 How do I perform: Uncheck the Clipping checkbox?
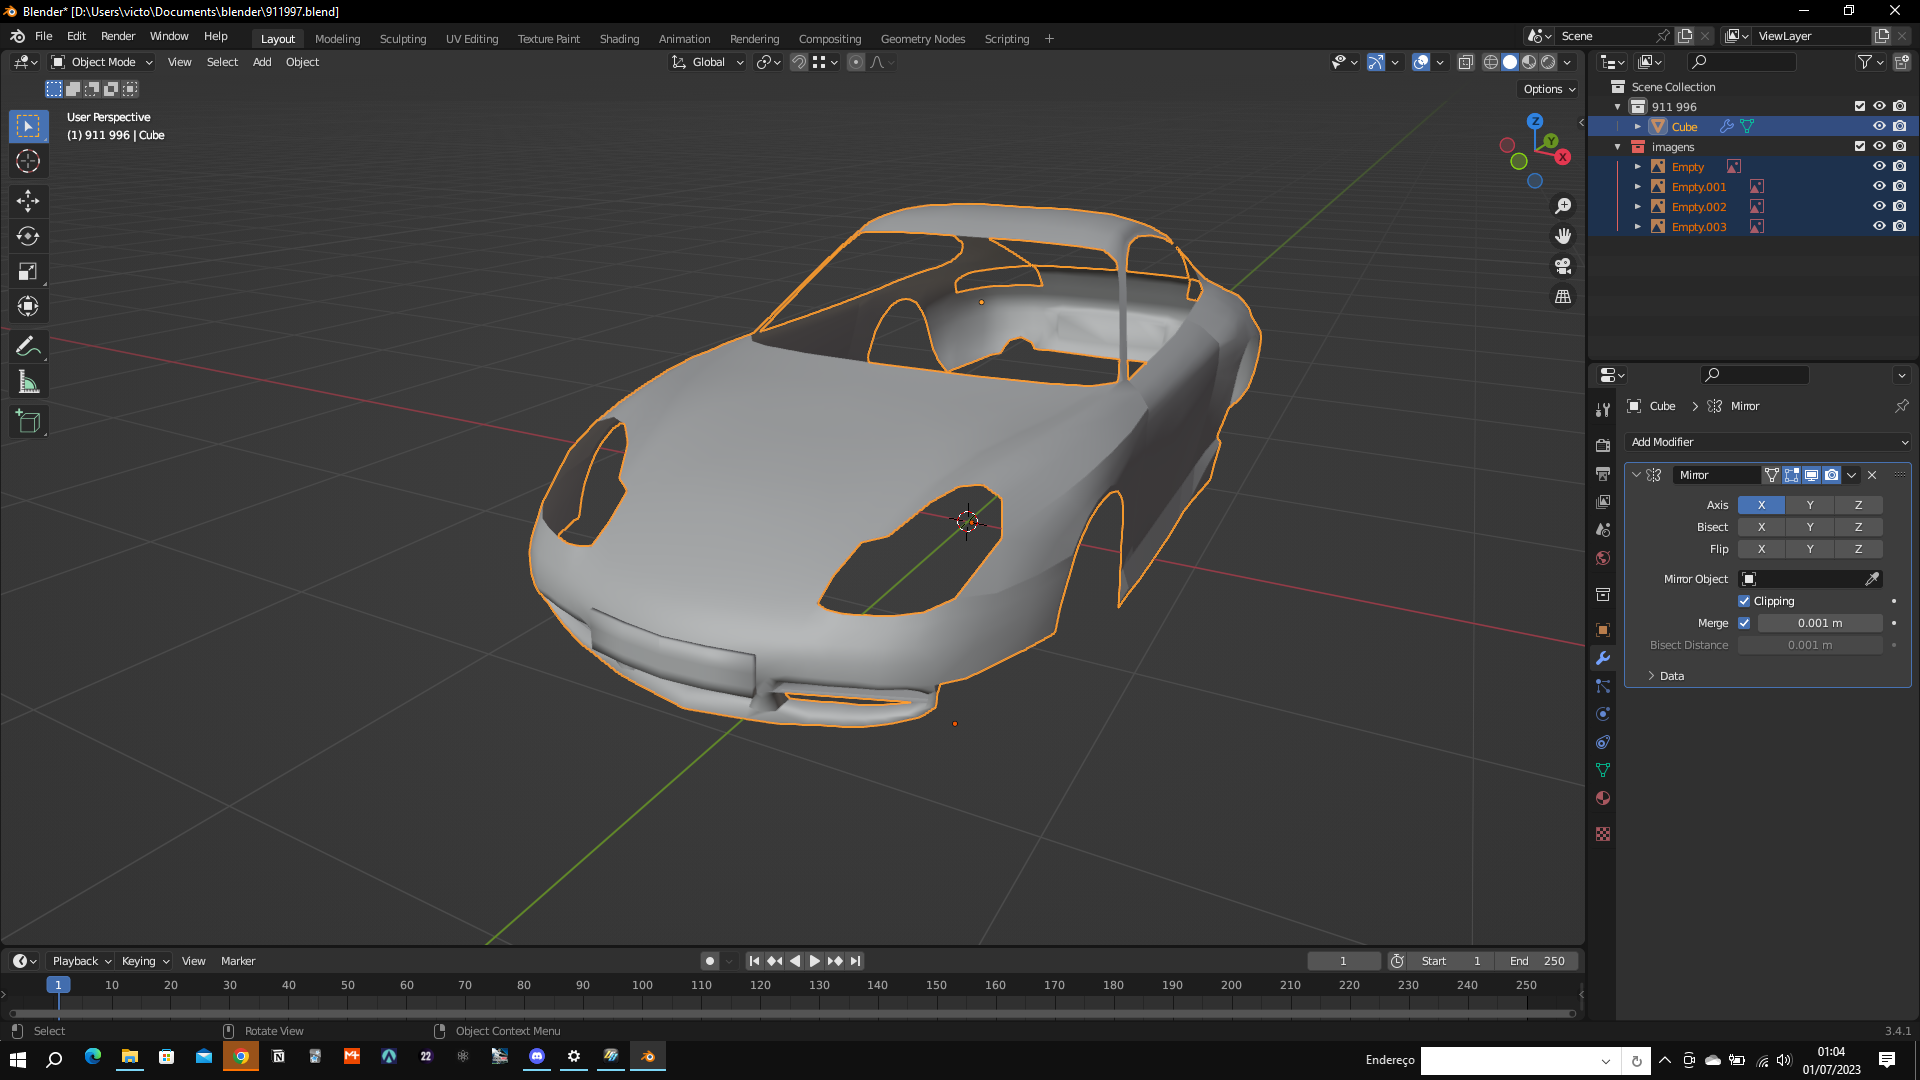[x=1744, y=601]
